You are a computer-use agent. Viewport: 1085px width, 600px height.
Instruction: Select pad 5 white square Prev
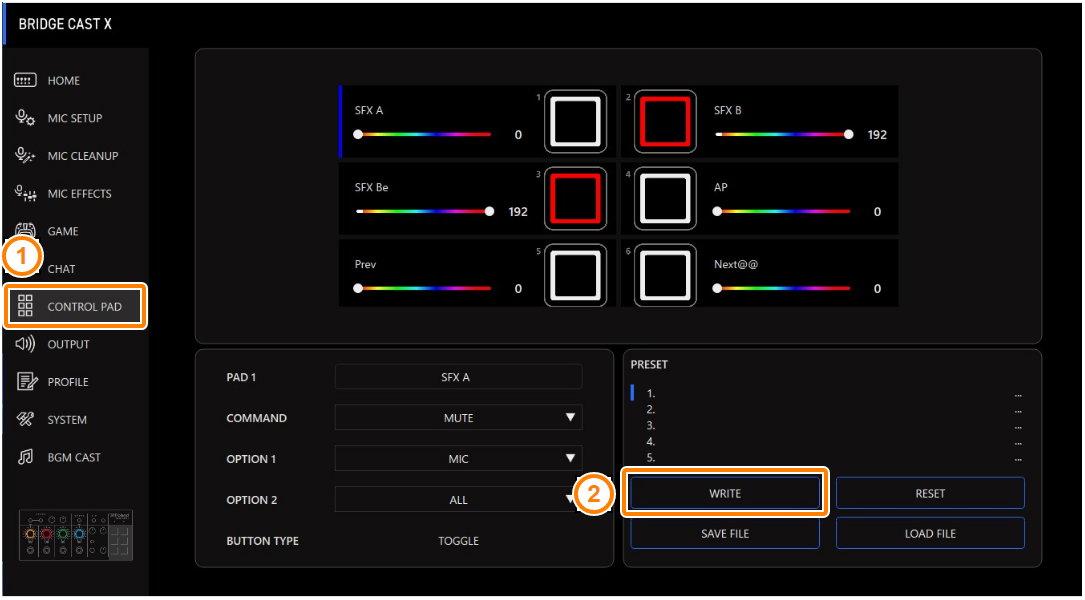click(575, 275)
